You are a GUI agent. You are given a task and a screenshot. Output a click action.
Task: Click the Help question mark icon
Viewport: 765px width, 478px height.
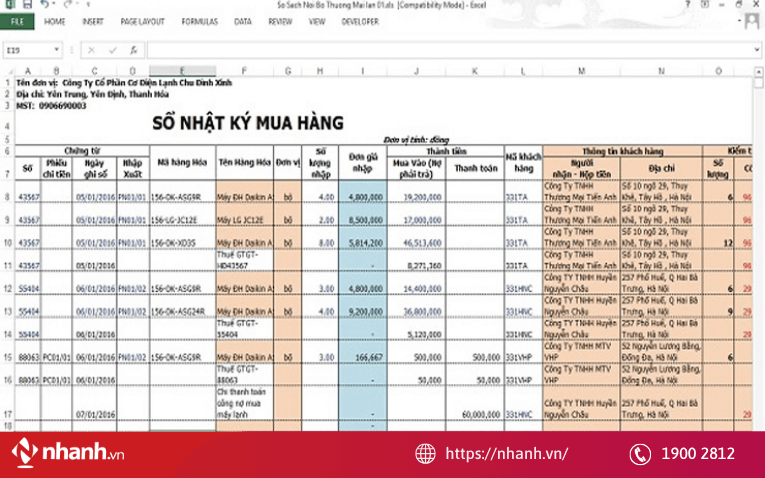[687, 4]
